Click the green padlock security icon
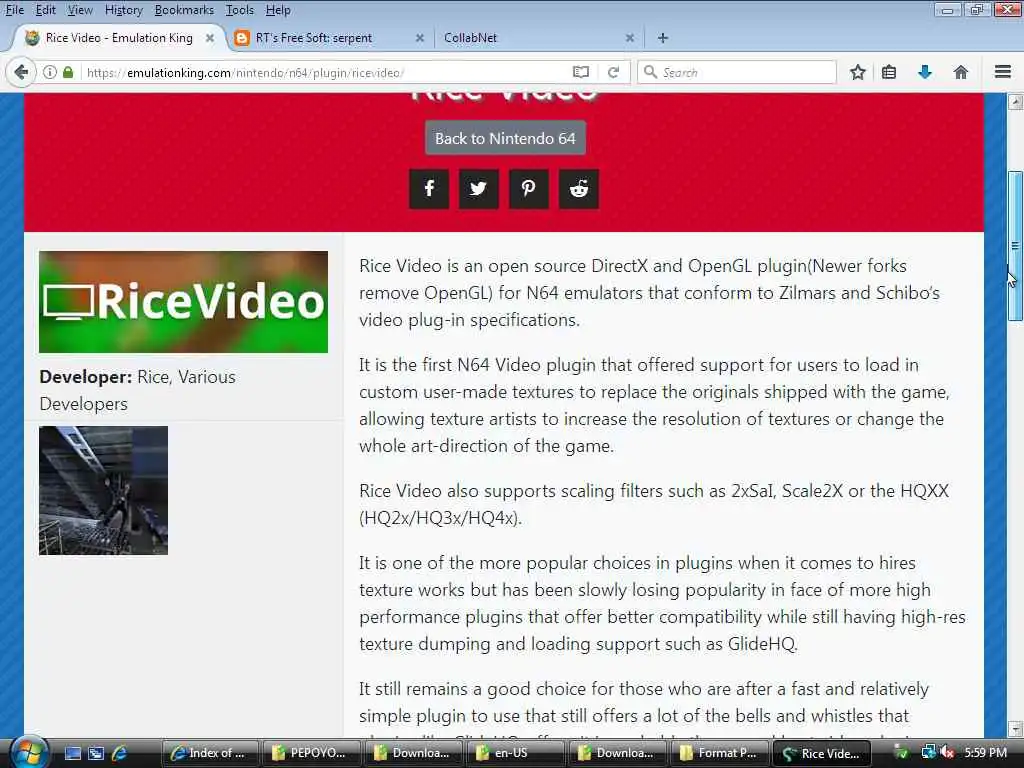The image size is (1024, 768). click(x=68, y=72)
